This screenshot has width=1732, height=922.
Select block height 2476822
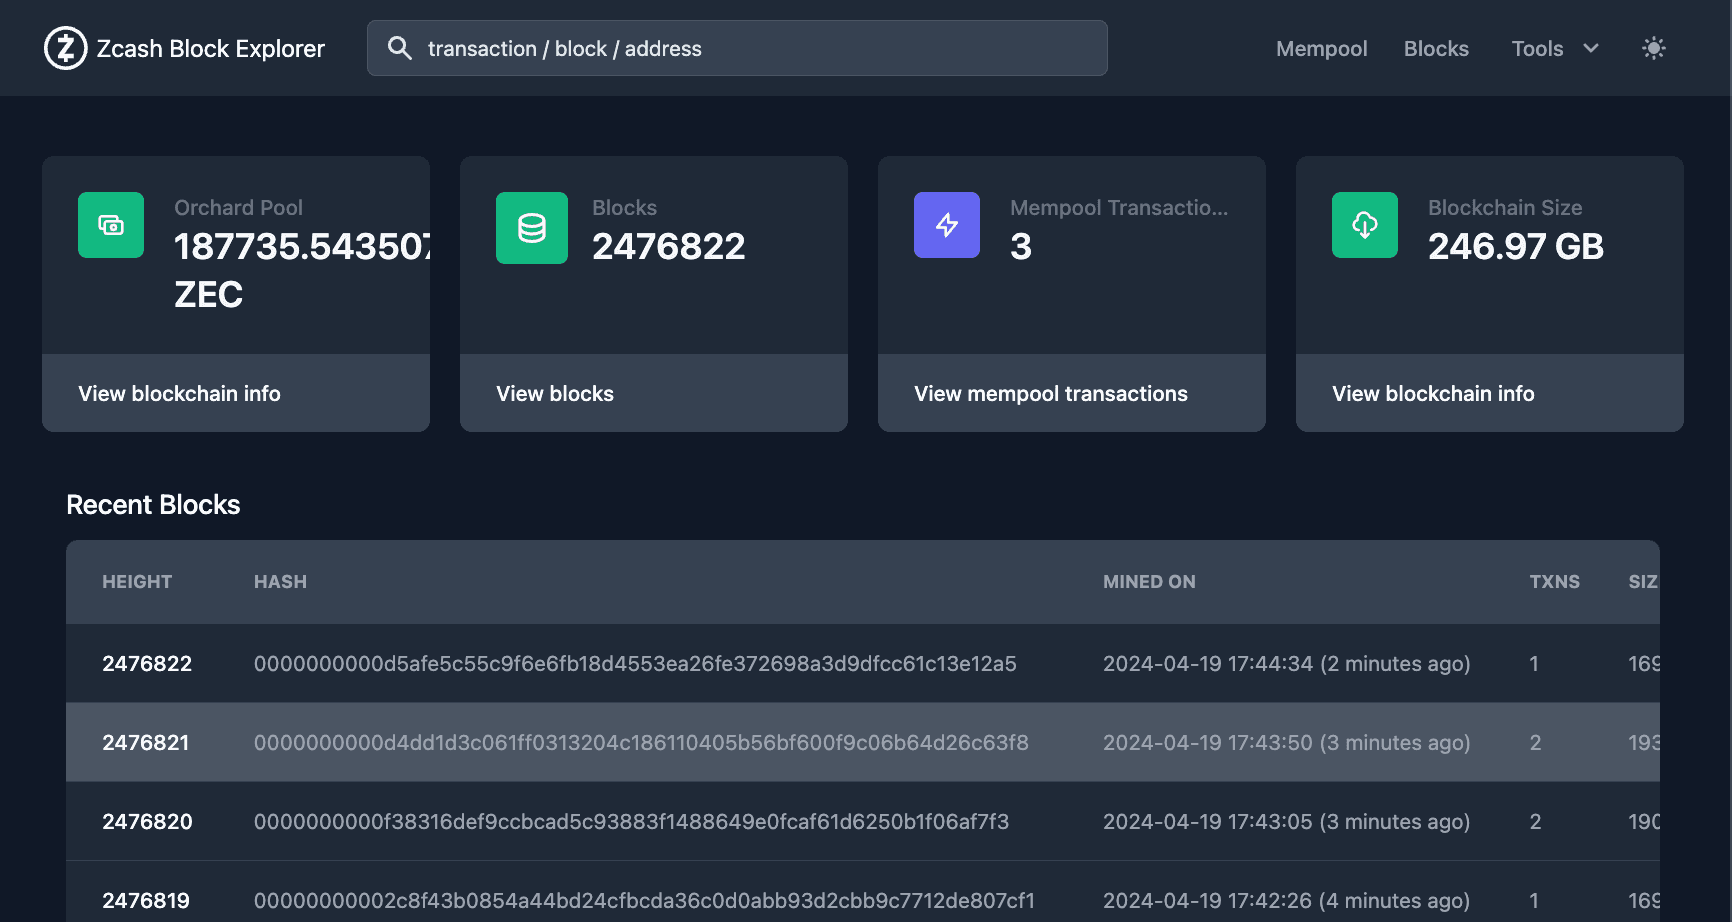point(147,663)
